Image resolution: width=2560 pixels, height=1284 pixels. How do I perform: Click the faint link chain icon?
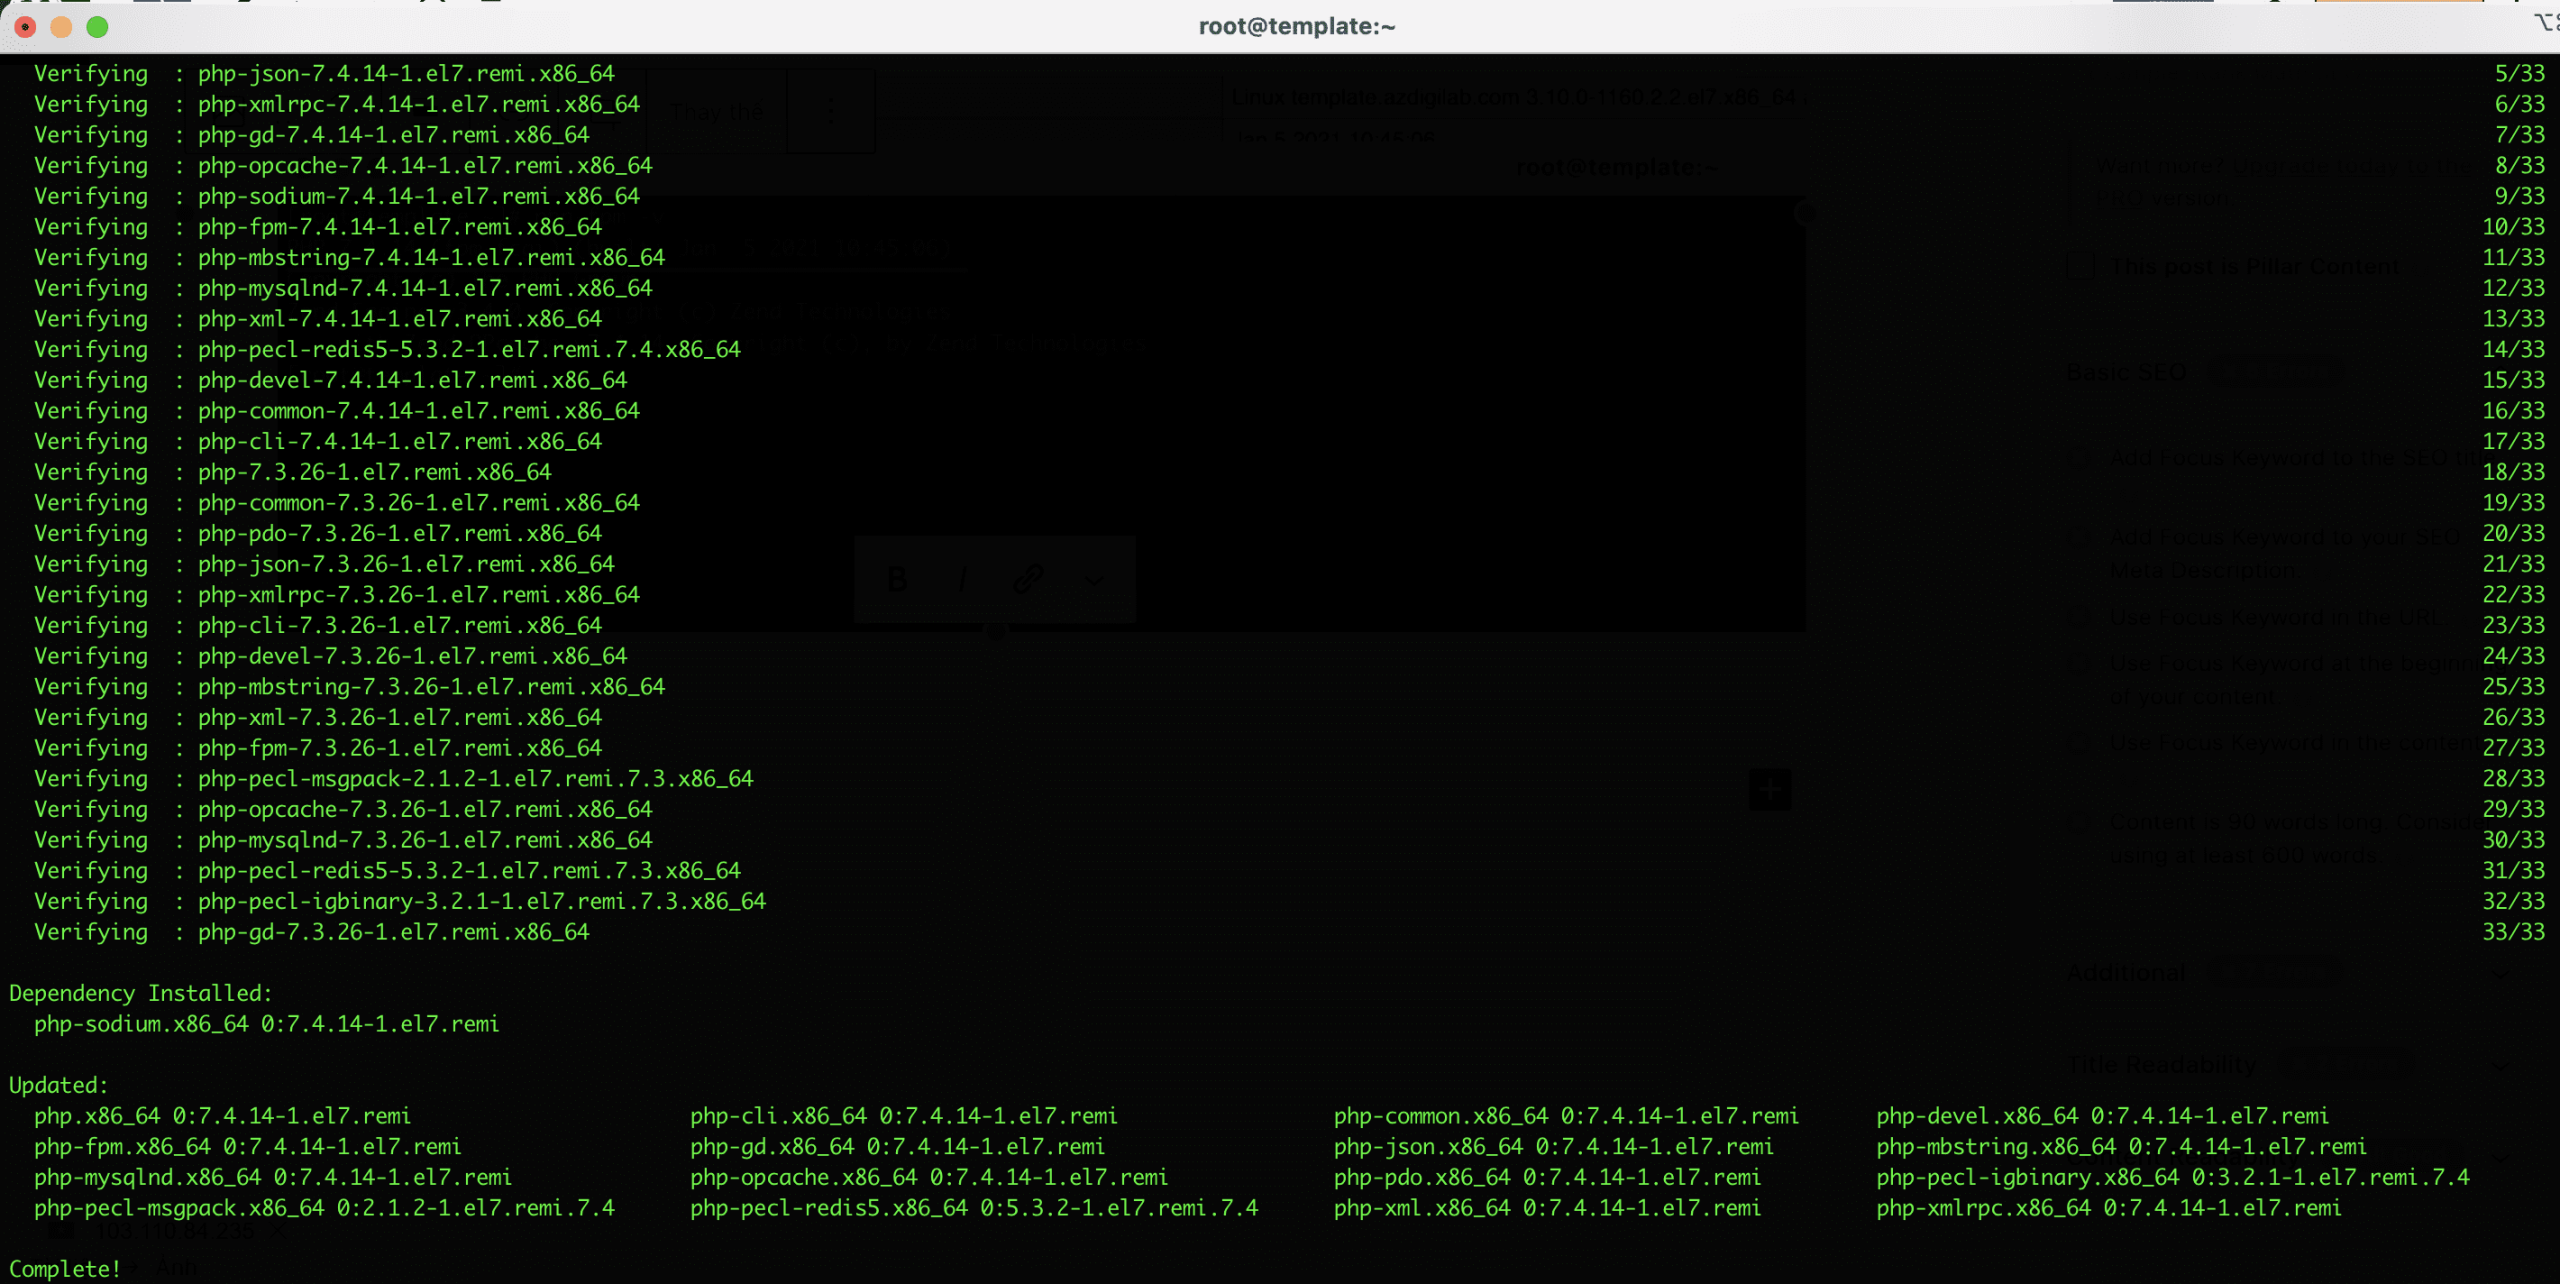click(1028, 579)
